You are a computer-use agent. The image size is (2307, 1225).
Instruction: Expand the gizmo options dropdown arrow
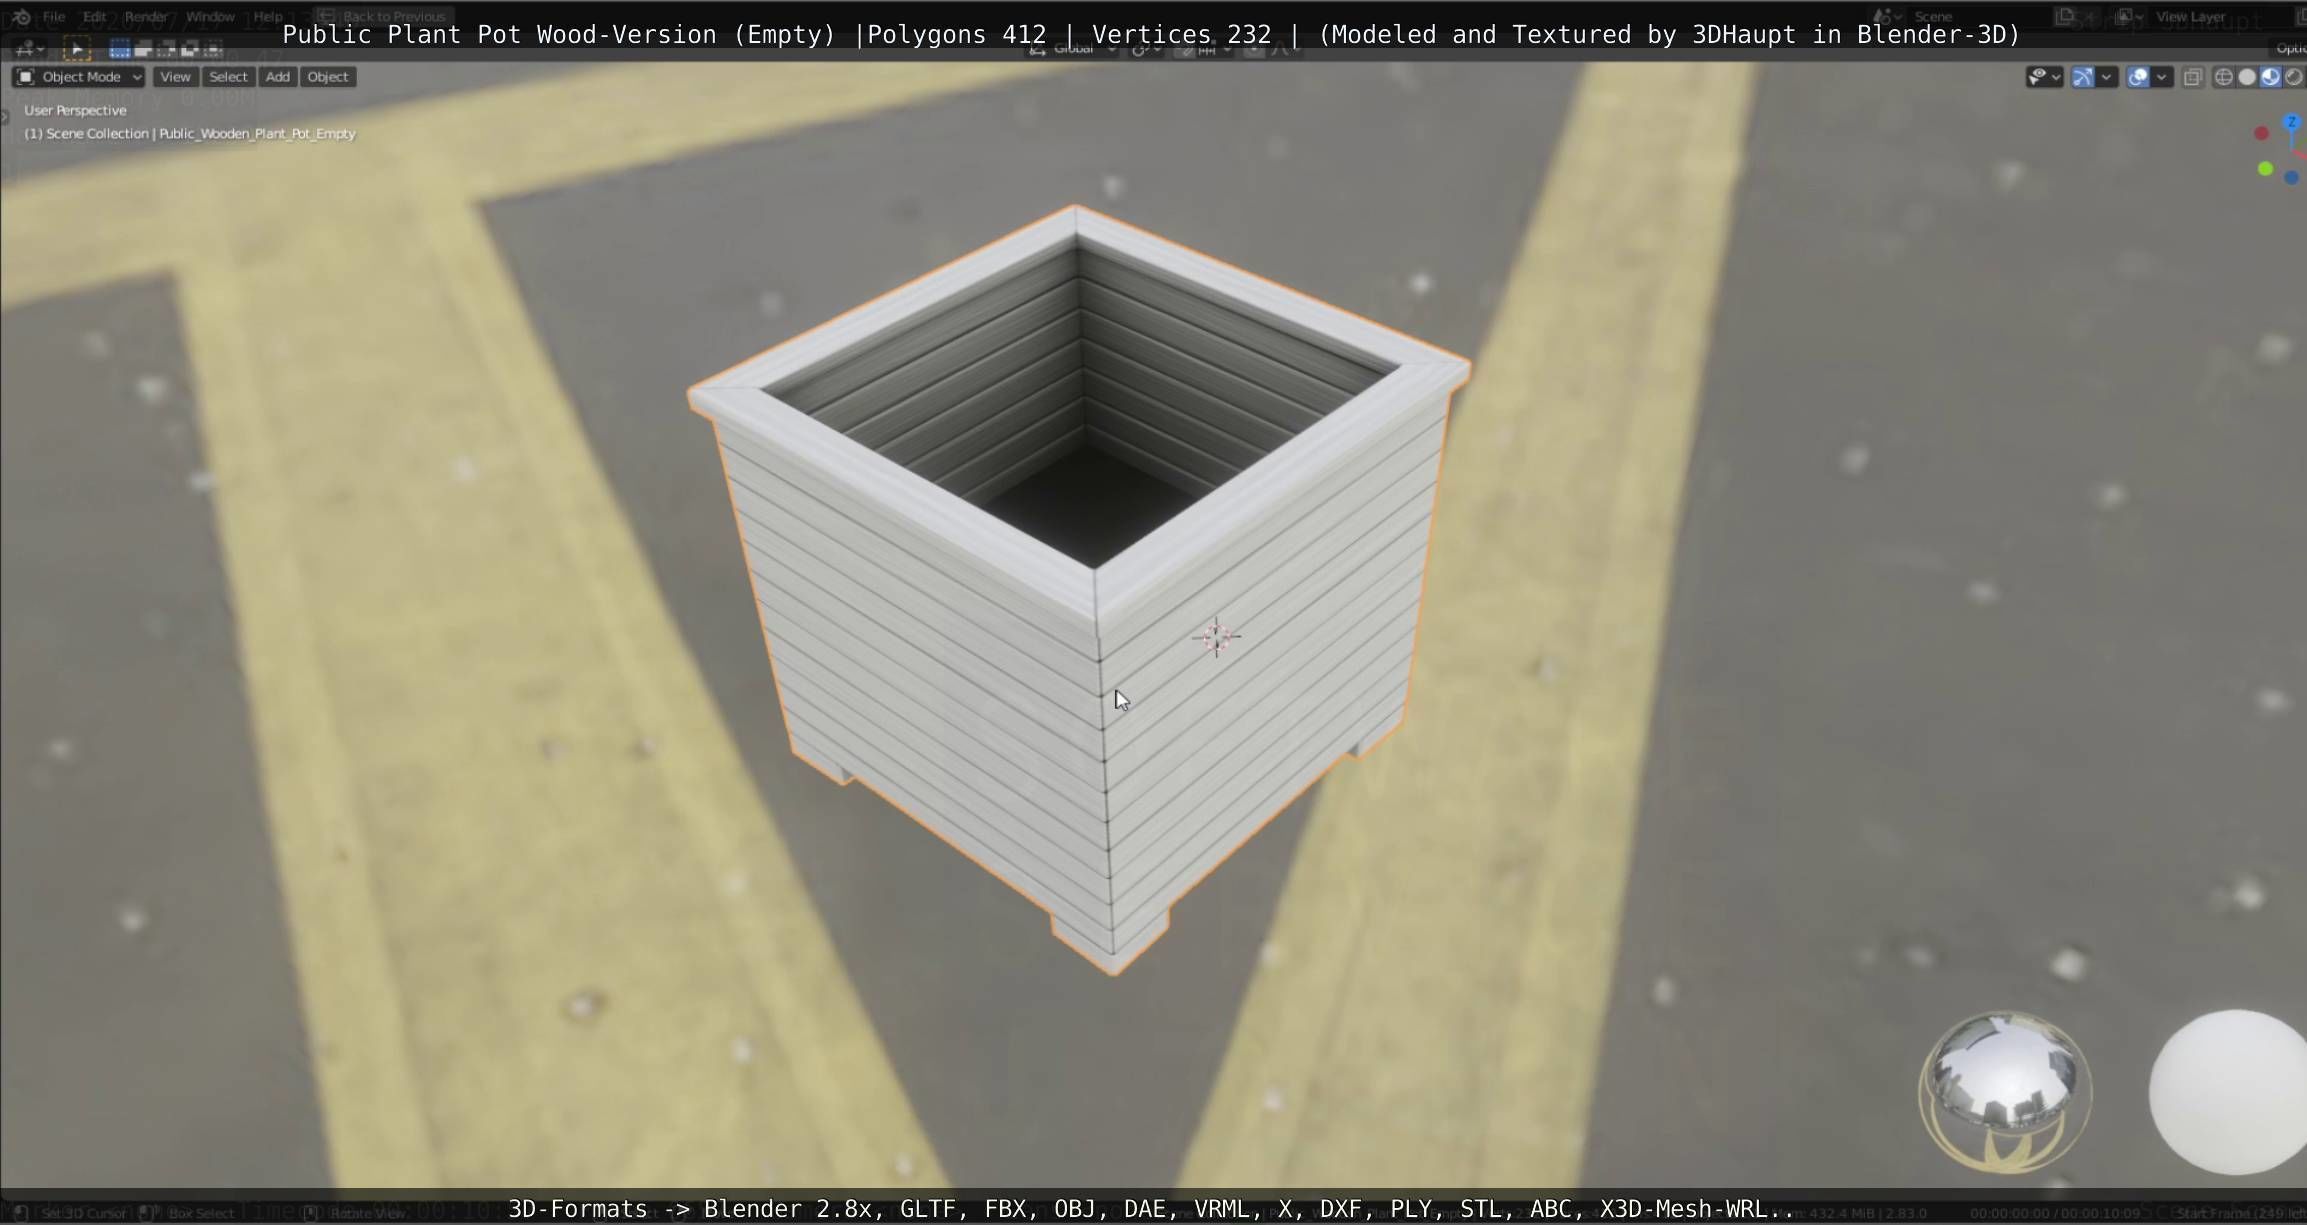pyautogui.click(x=2107, y=77)
